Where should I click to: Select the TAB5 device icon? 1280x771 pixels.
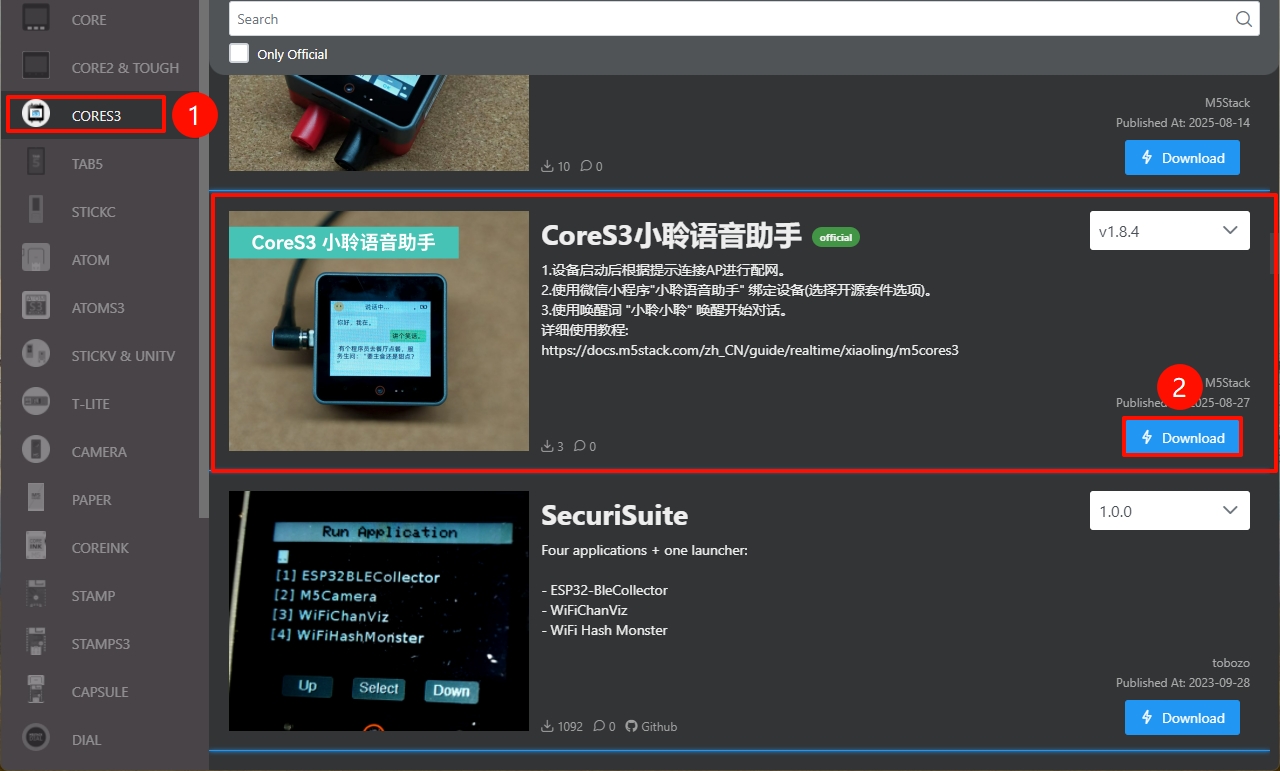(x=36, y=163)
